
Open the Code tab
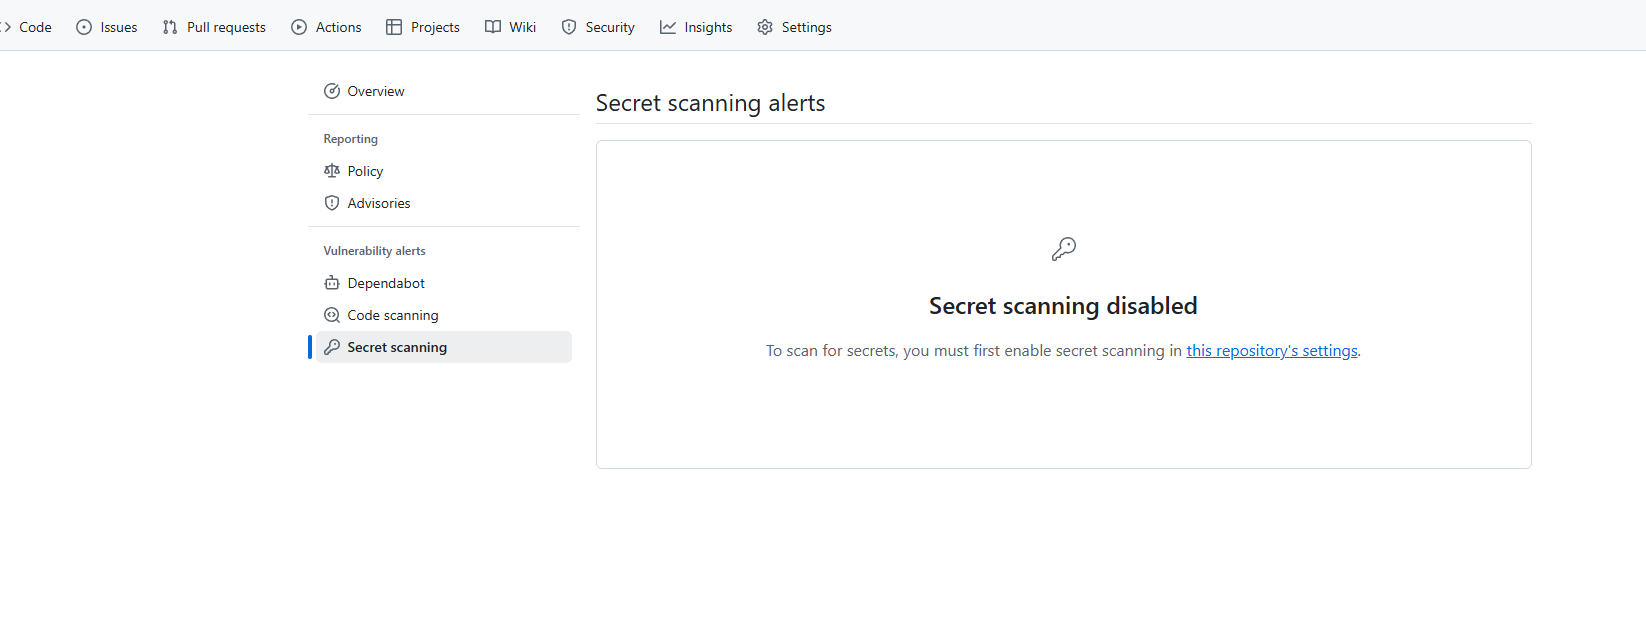pos(34,27)
